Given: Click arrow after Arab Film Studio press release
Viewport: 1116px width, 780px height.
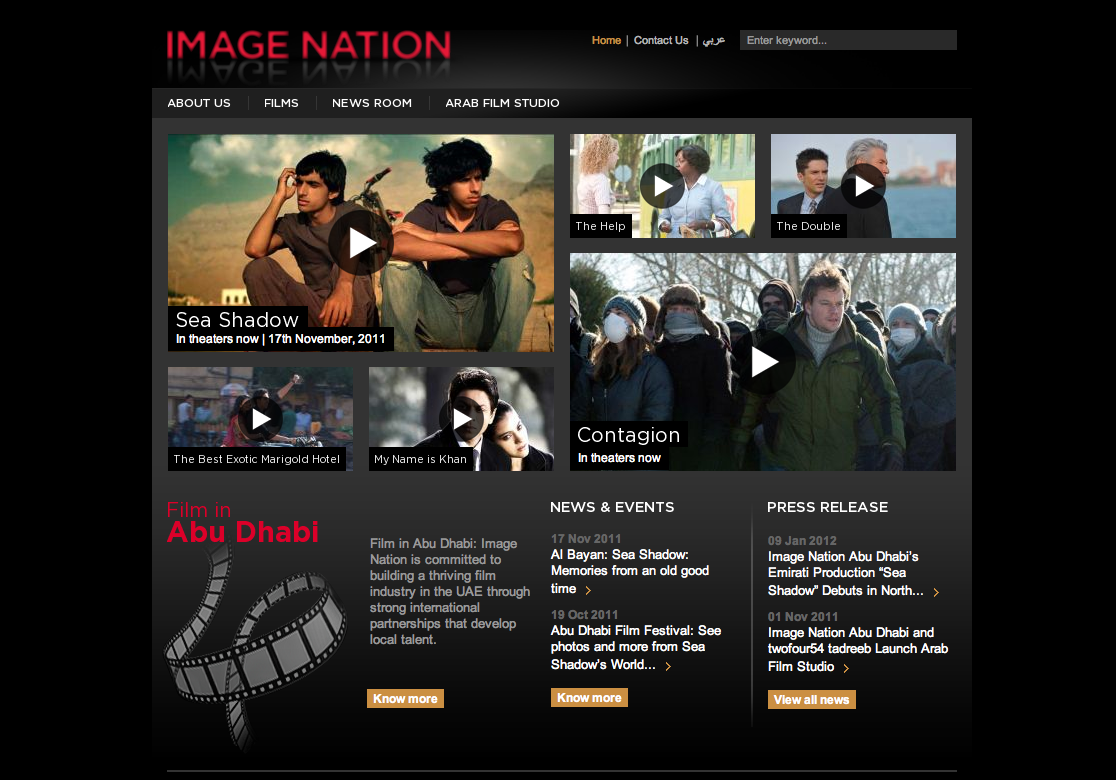Looking at the screenshot, I should (846, 668).
